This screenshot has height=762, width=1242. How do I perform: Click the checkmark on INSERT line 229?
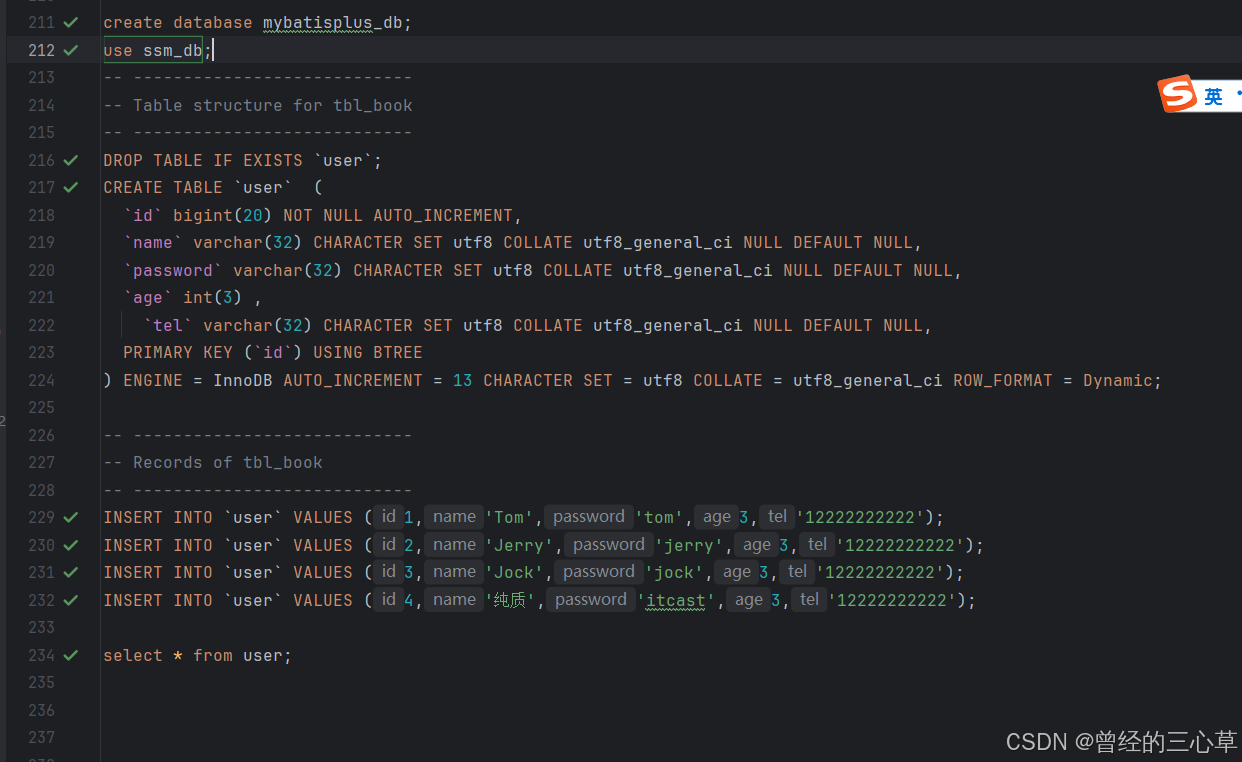(x=70, y=517)
